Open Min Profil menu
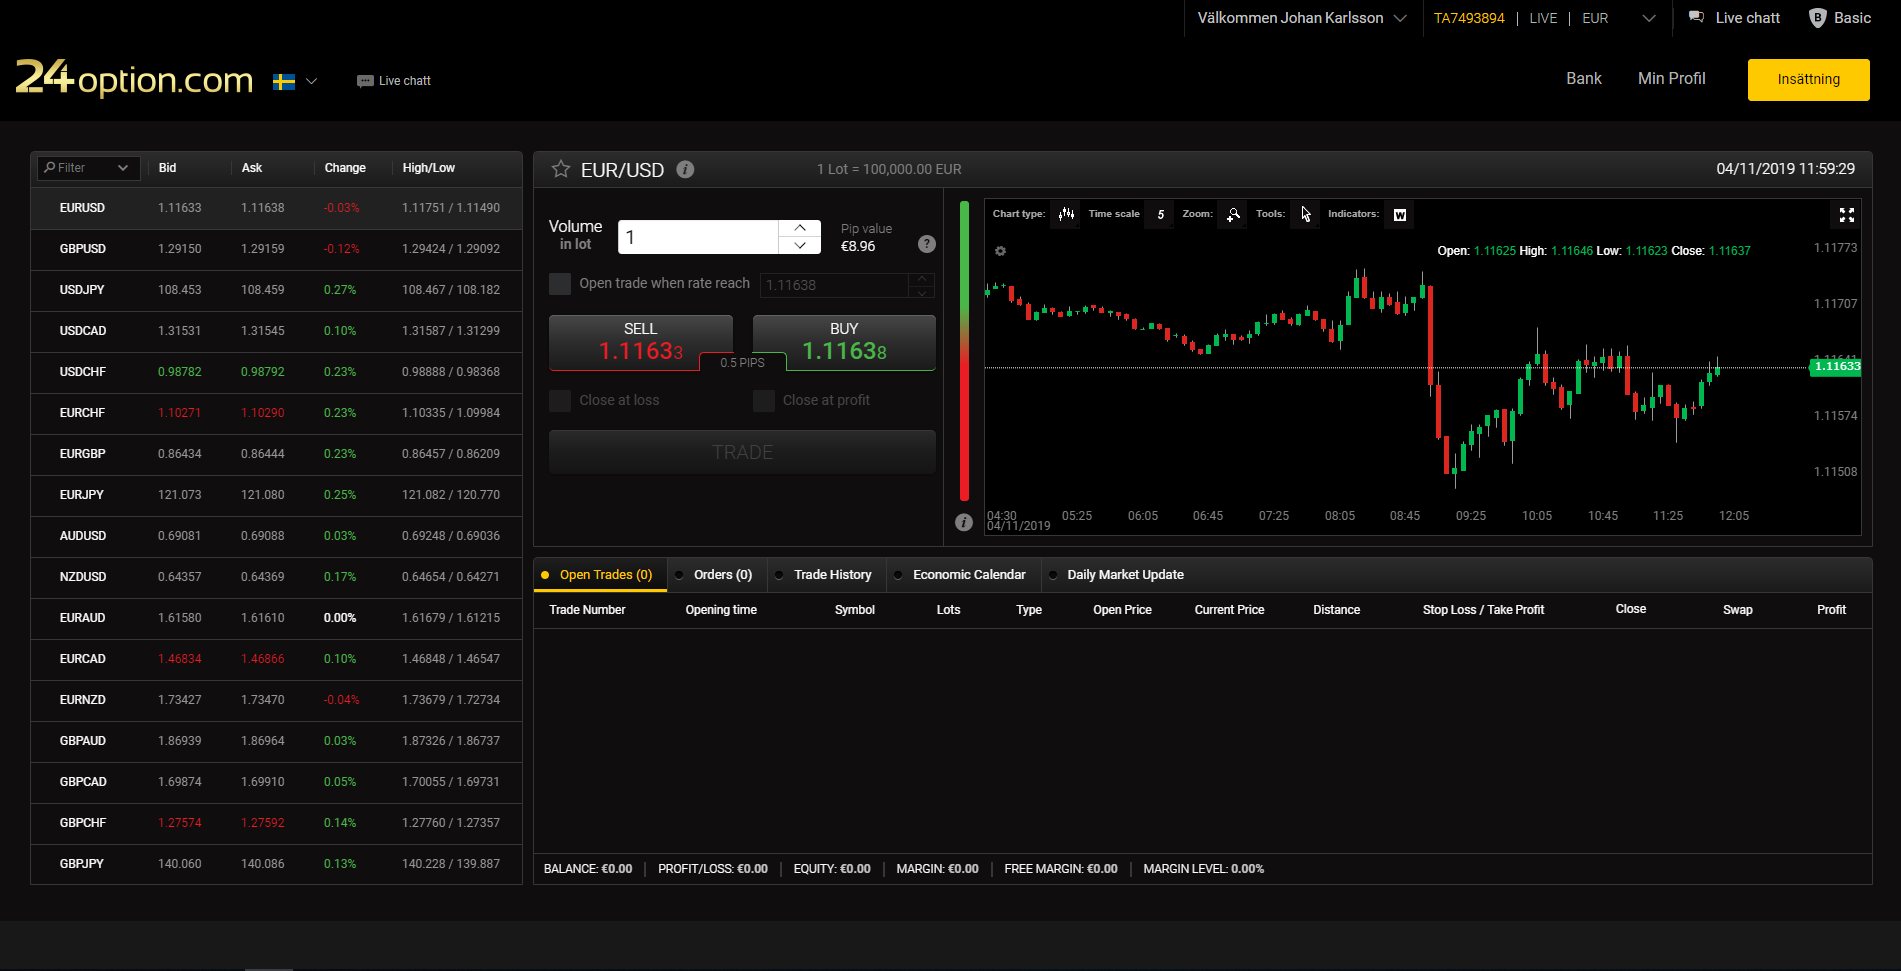The image size is (1901, 971). (1671, 79)
